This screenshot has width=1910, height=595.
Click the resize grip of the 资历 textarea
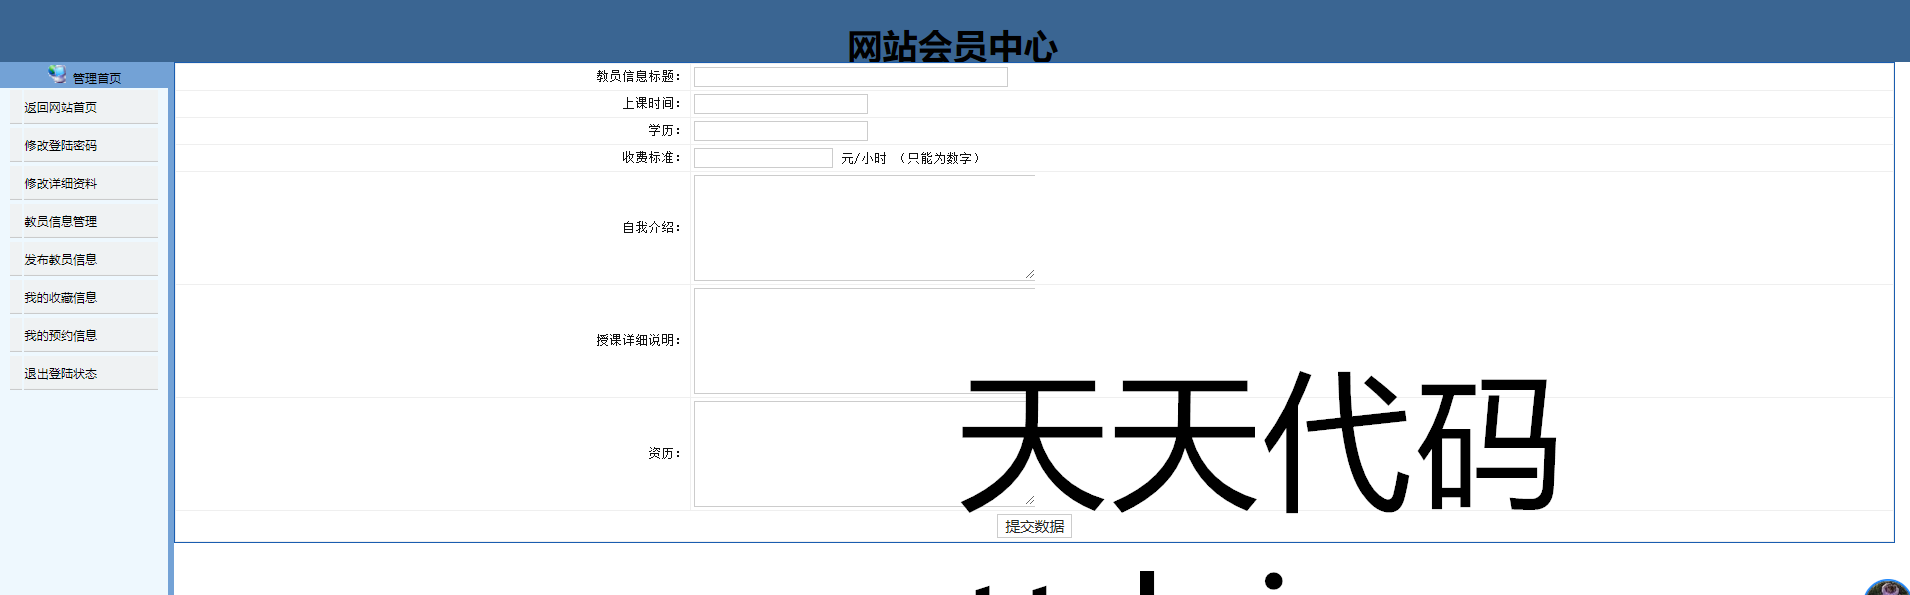point(1029,500)
